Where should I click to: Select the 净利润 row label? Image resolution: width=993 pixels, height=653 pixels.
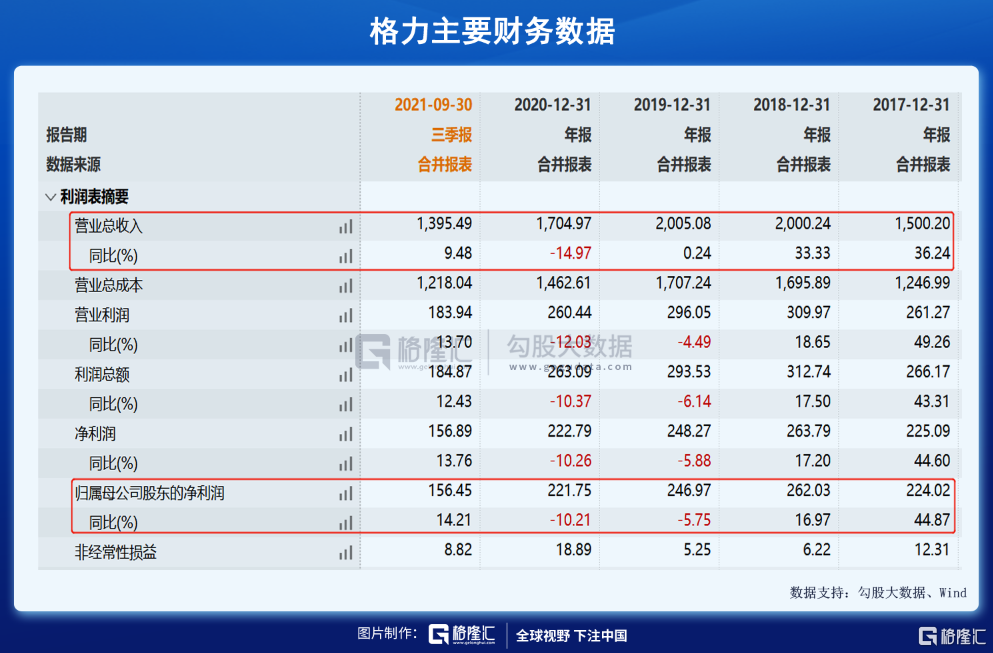[95, 434]
